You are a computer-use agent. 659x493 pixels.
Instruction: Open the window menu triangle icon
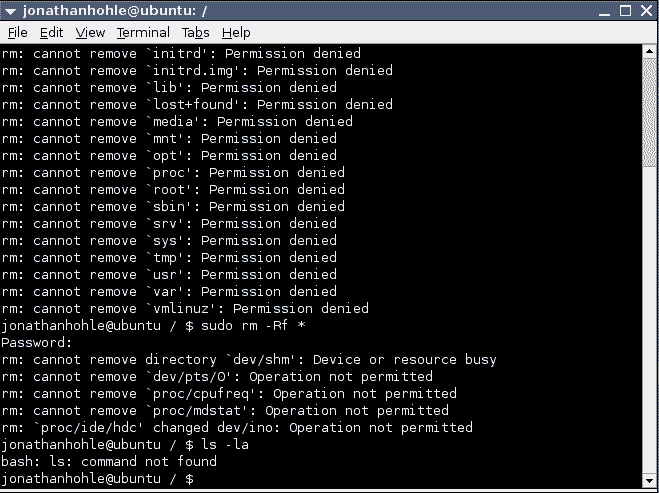11,11
